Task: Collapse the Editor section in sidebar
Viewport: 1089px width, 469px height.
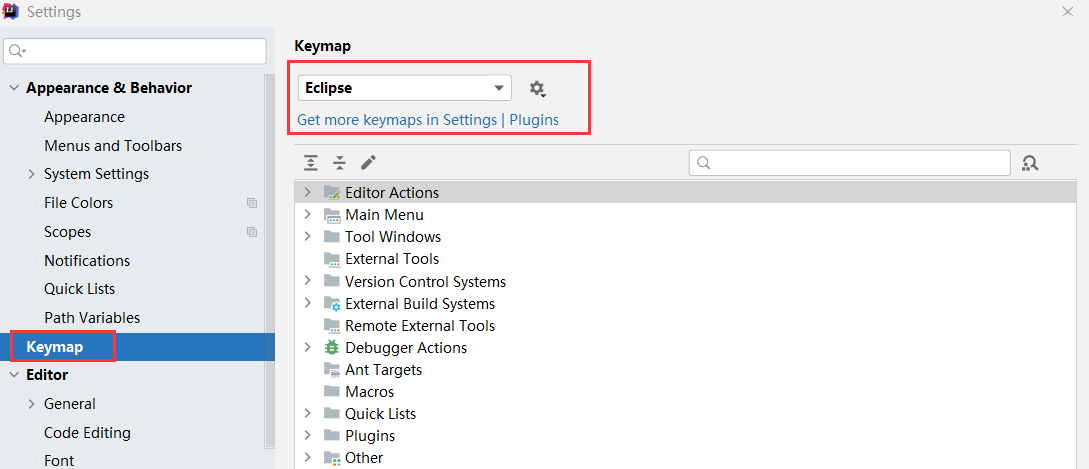Action: [x=14, y=375]
